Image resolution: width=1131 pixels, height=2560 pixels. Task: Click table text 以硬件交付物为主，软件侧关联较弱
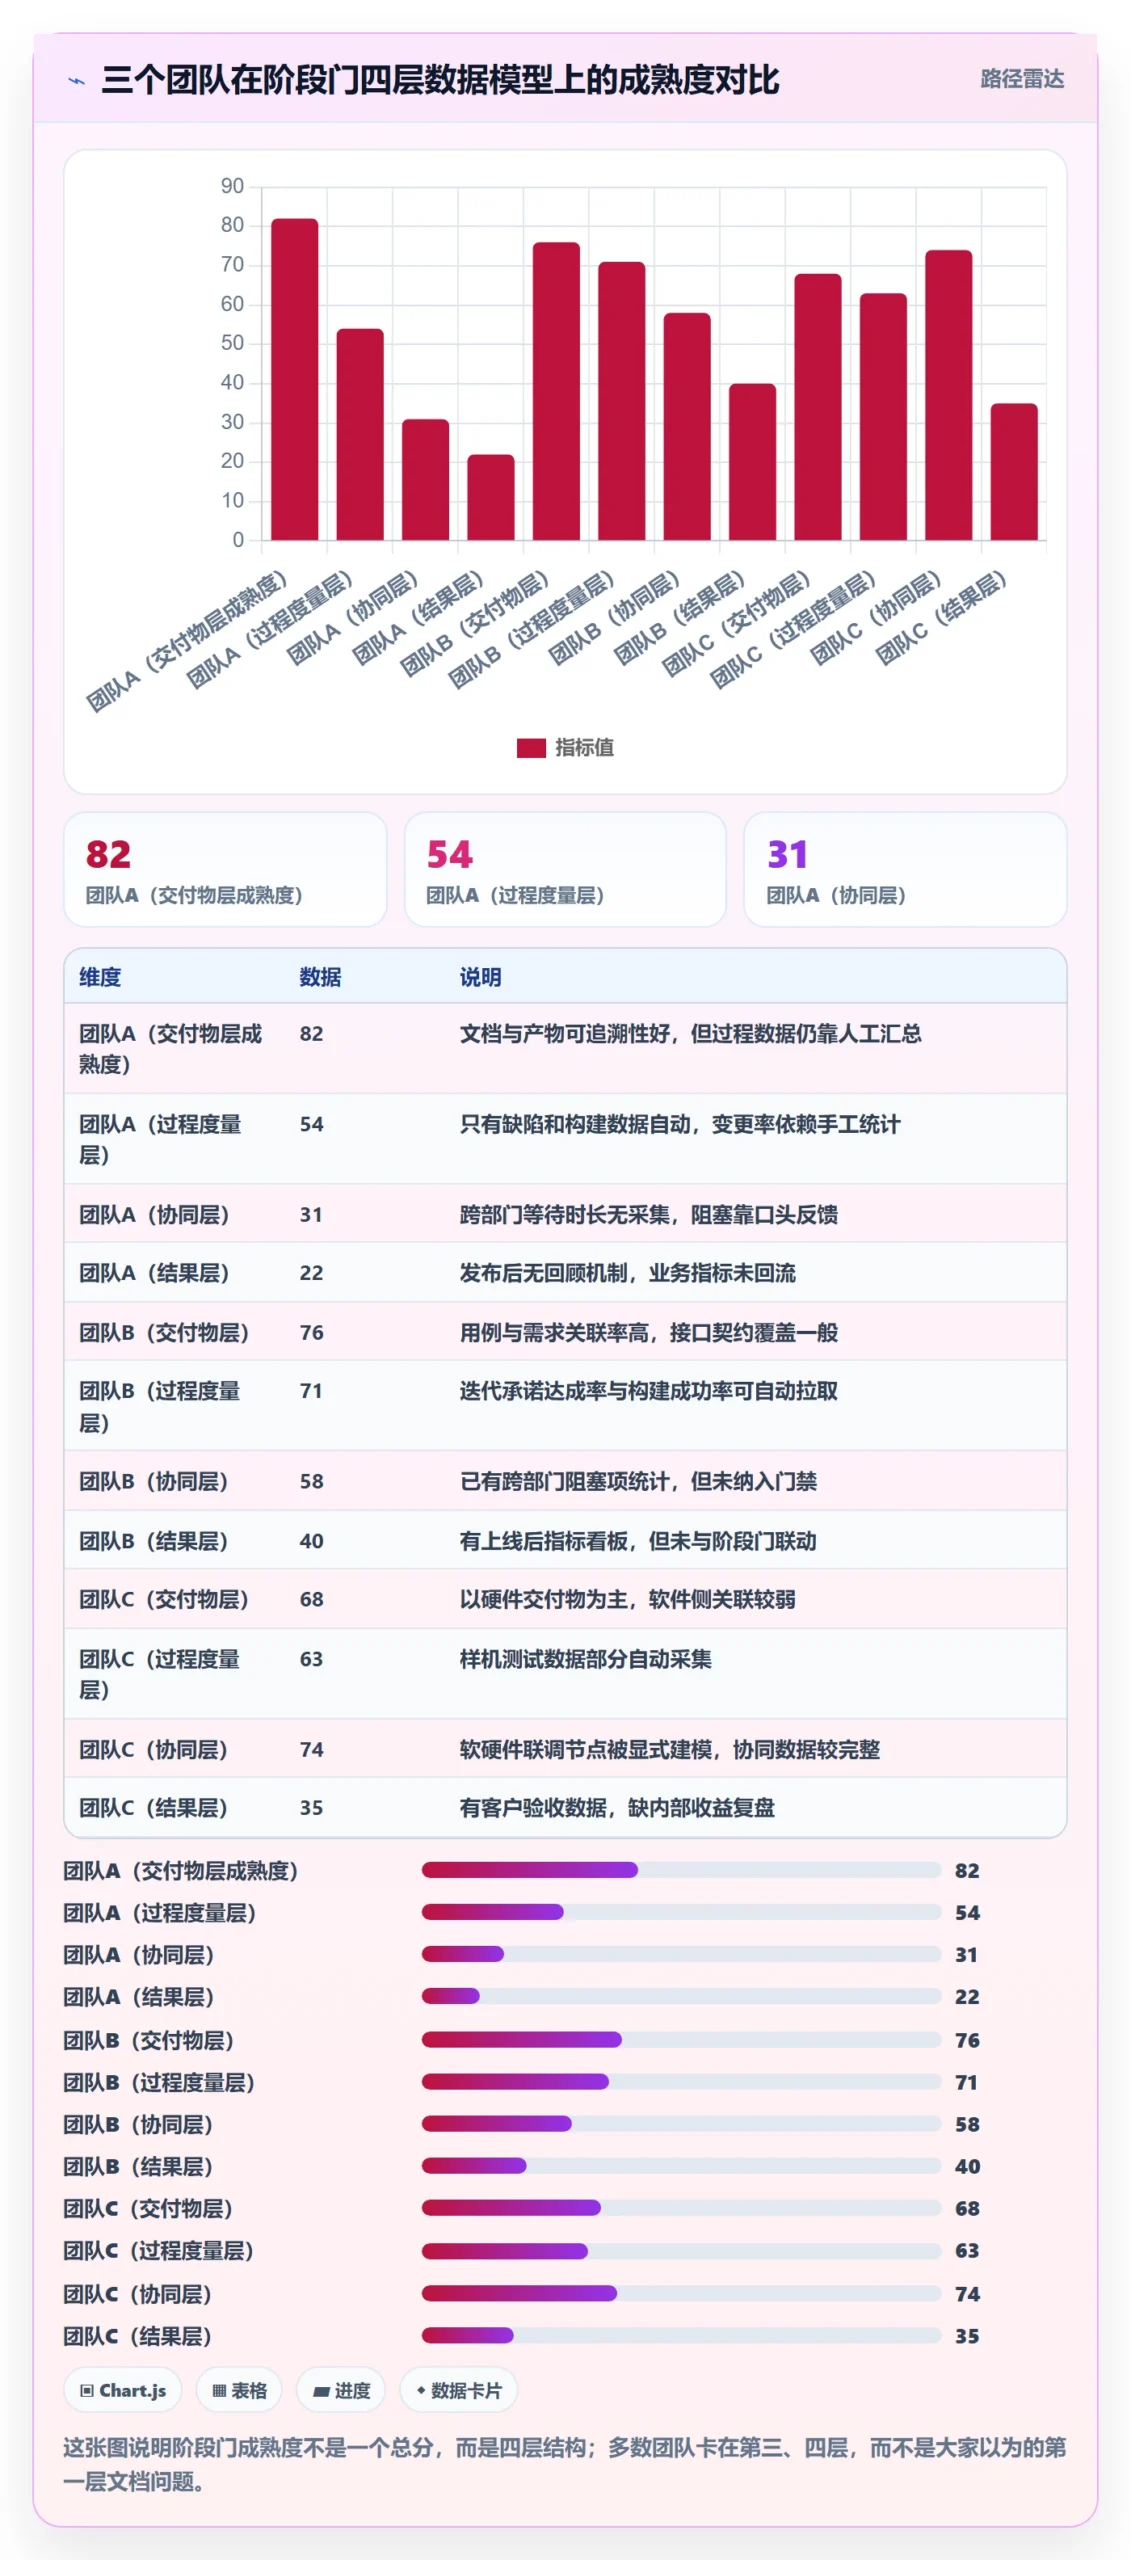click(x=628, y=1599)
